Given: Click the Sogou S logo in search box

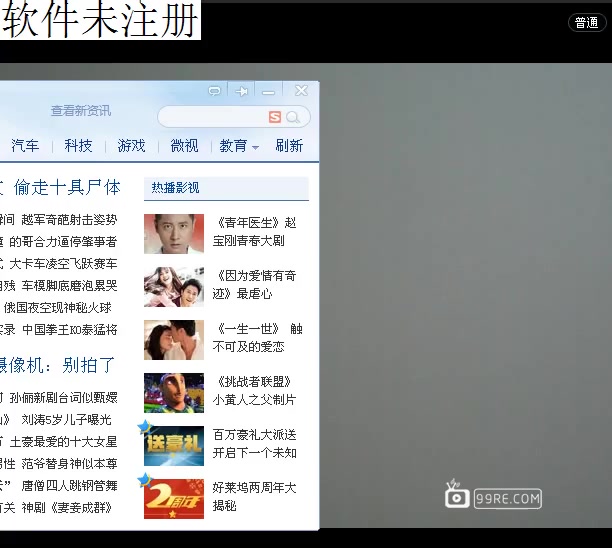Looking at the screenshot, I should [x=275, y=117].
